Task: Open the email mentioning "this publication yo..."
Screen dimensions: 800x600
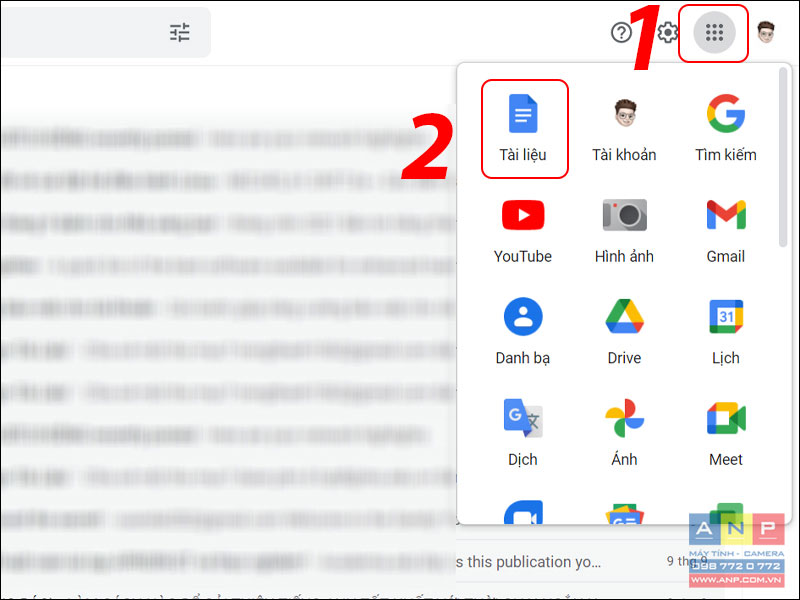Action: tap(528, 562)
